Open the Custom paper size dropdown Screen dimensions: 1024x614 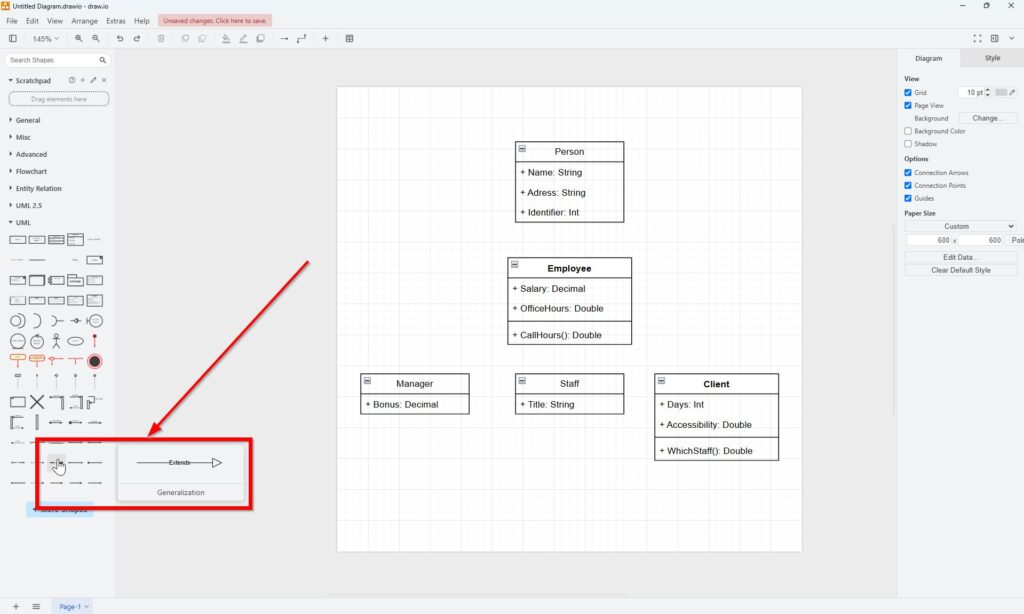960,226
